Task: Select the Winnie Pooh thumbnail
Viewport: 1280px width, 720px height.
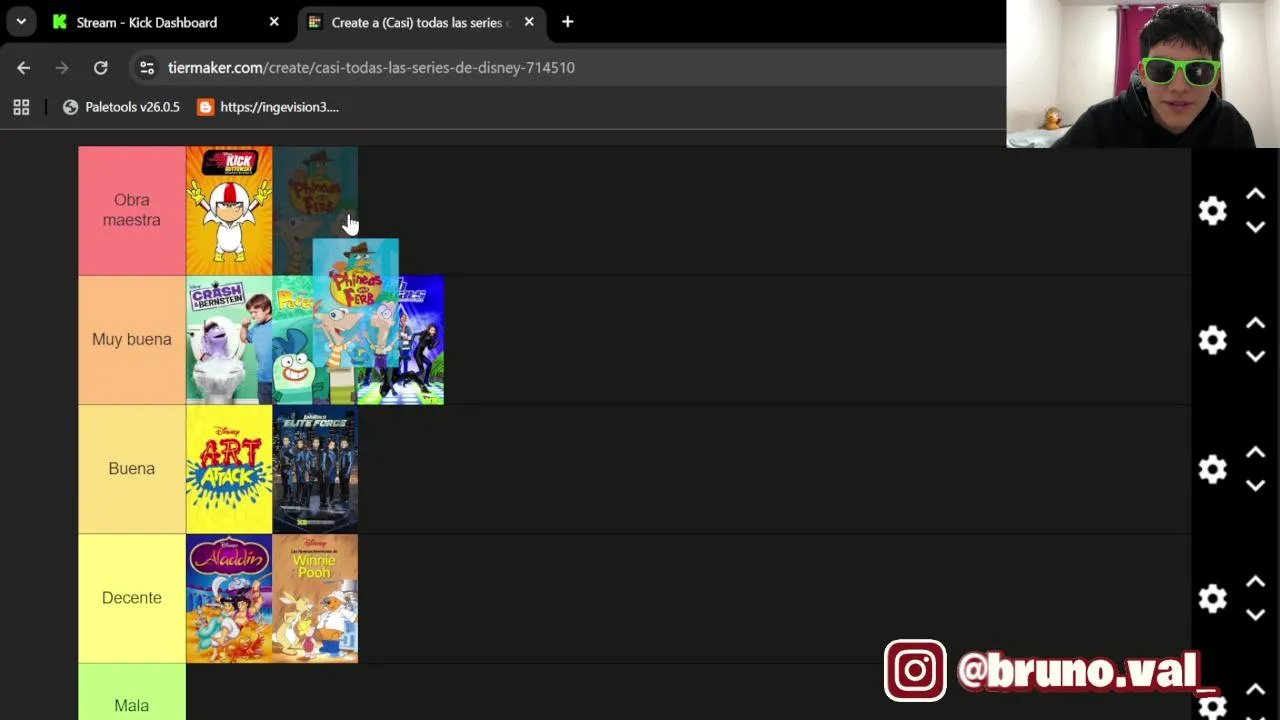Action: (x=315, y=598)
